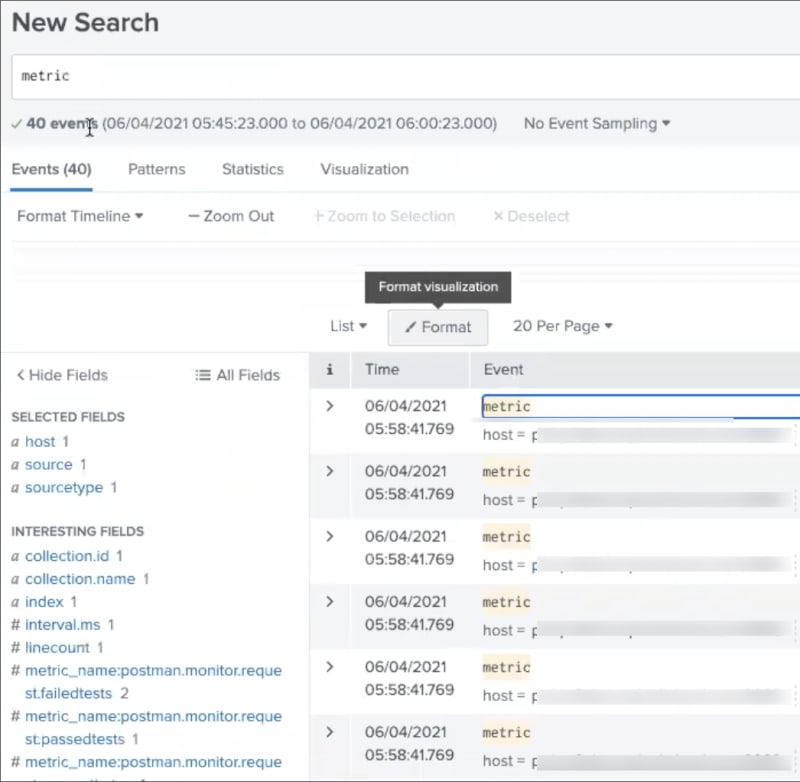Open the Visualization tab
800x782 pixels.
click(x=364, y=169)
